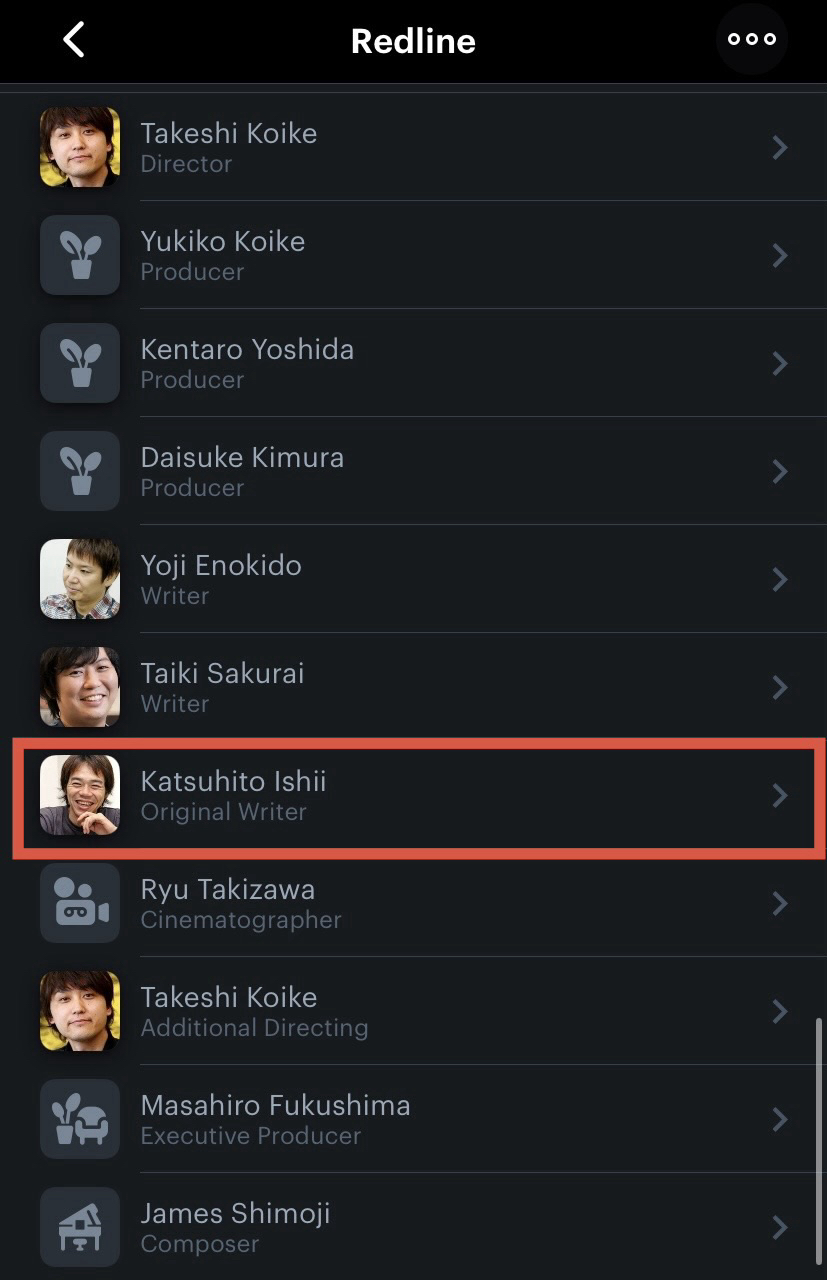
Task: Open Ryu Takizawa Cinematographer name
Action: click(228, 890)
